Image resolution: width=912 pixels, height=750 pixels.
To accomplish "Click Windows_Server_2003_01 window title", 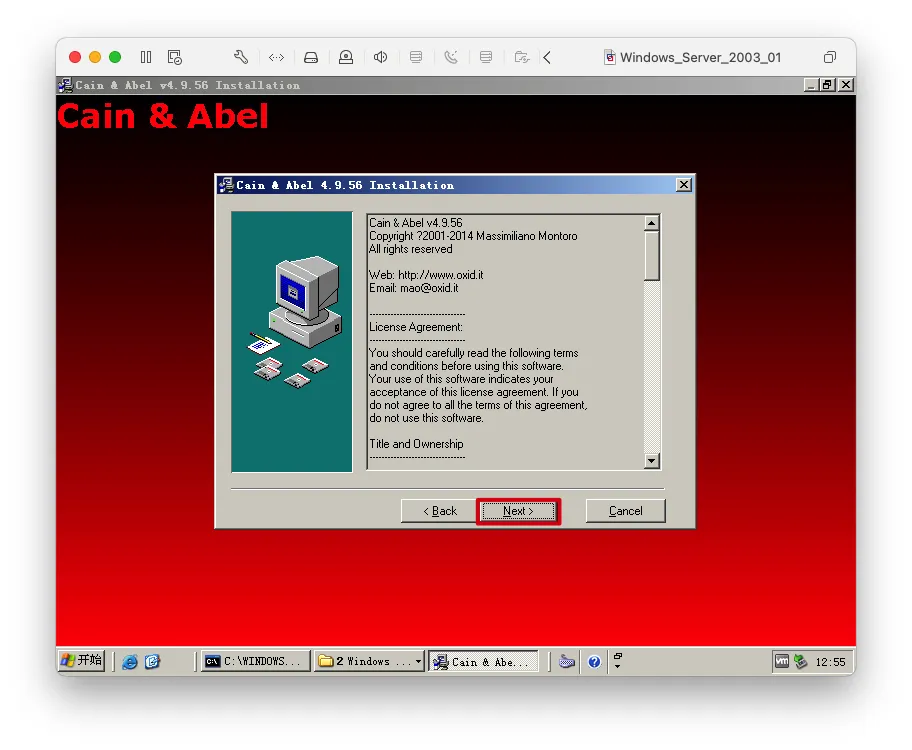I will pyautogui.click(x=700, y=58).
